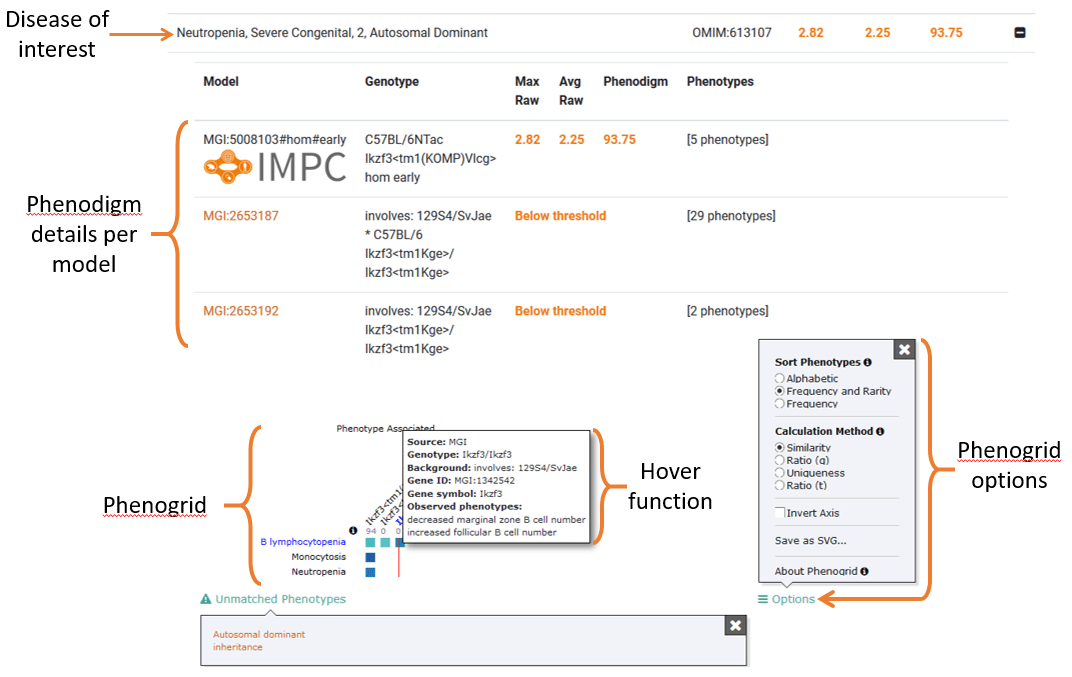
Task: Click info icon beside Calculation Method
Action: [880, 432]
